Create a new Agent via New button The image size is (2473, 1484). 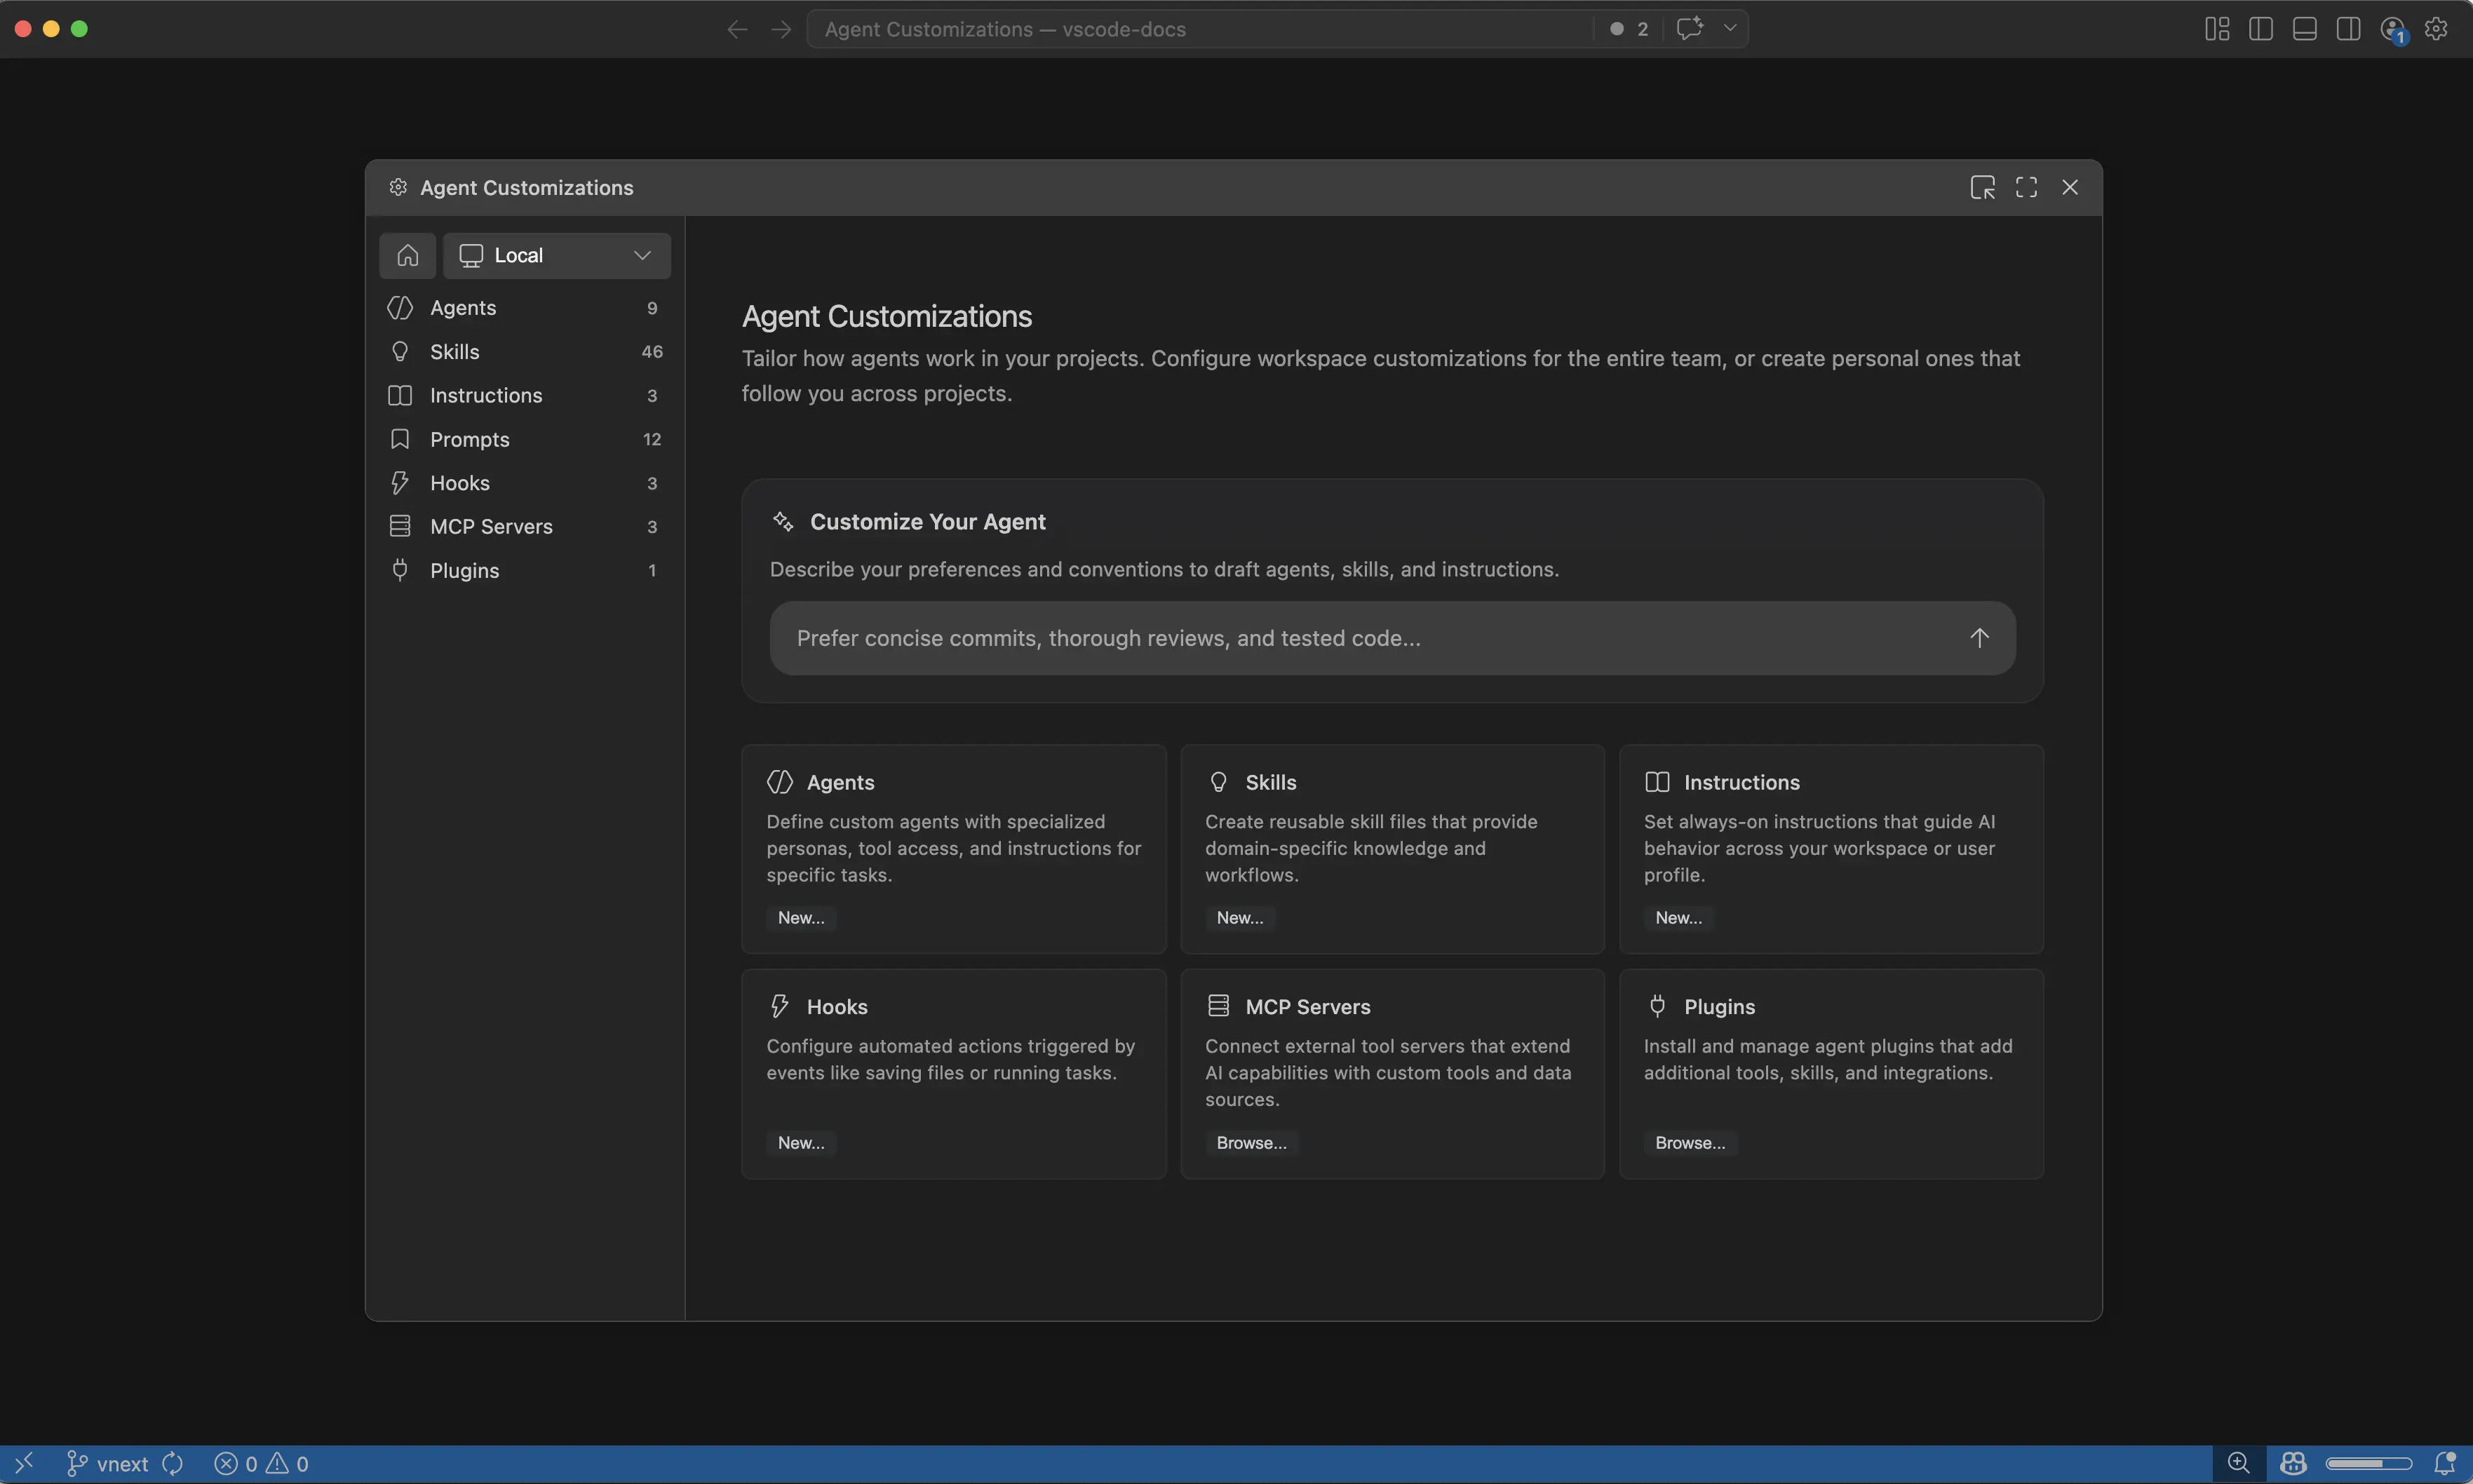click(x=800, y=917)
